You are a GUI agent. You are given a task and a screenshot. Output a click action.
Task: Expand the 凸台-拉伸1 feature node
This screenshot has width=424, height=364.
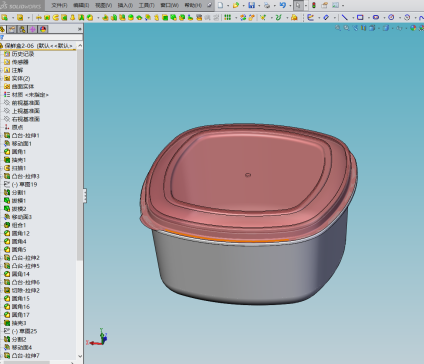click(x=1, y=135)
